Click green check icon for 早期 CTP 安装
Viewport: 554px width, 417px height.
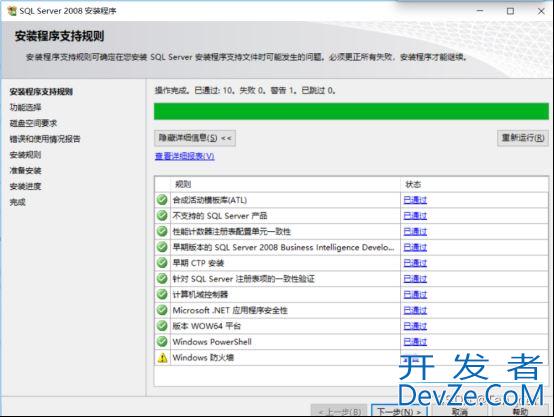point(162,263)
